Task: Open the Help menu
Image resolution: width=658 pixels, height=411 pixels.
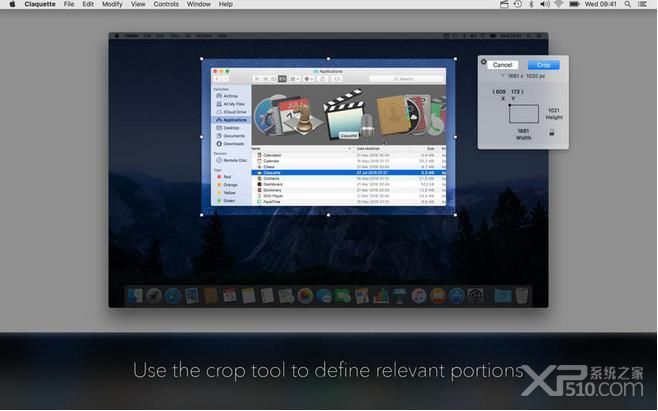Action: [x=225, y=4]
